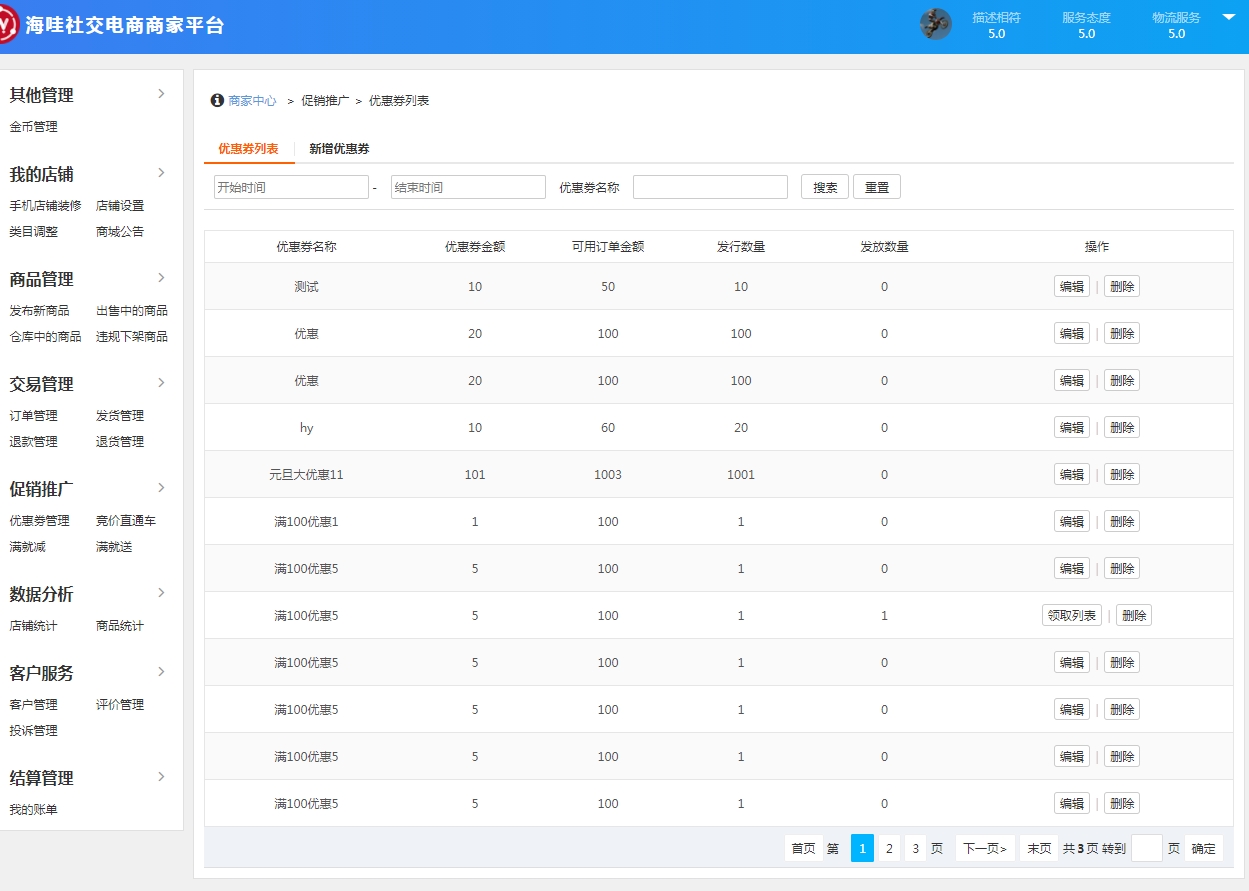Switch to the 优惠券列表 tab
The width and height of the screenshot is (1249, 891).
coord(248,149)
